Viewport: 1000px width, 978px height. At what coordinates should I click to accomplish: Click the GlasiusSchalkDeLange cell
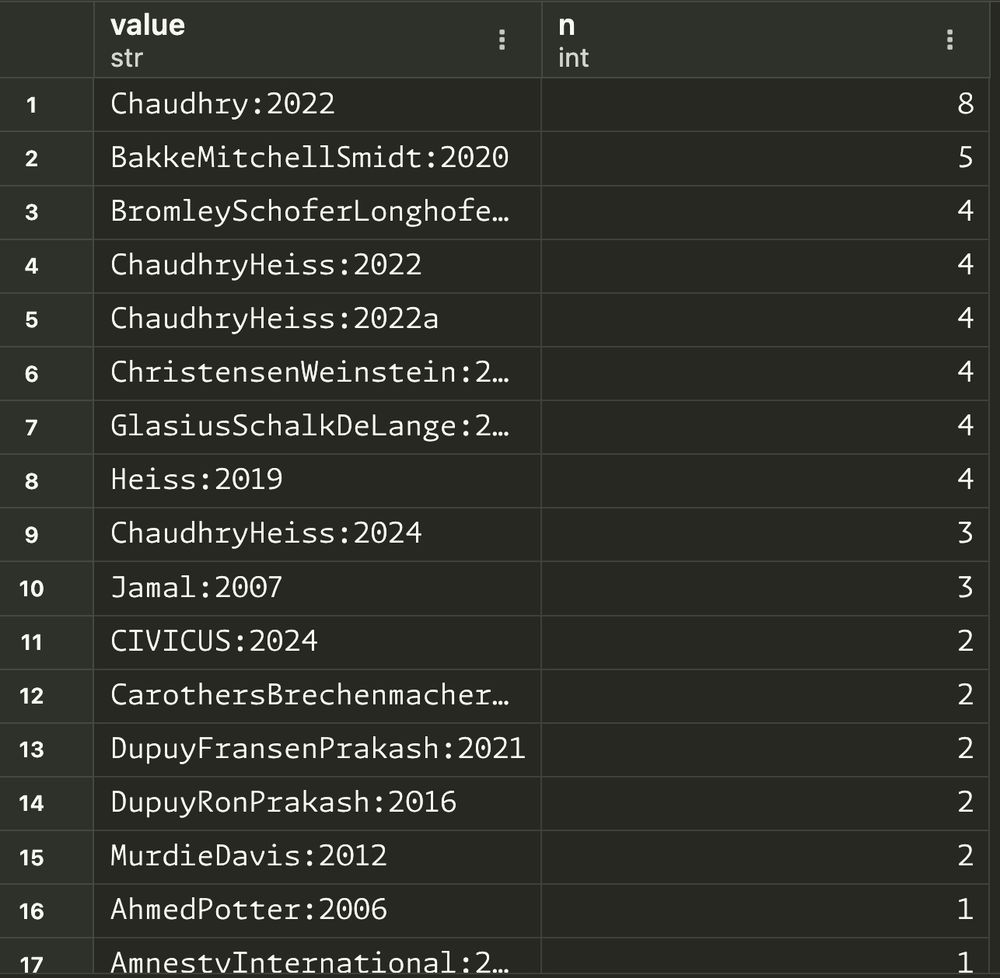point(318,427)
